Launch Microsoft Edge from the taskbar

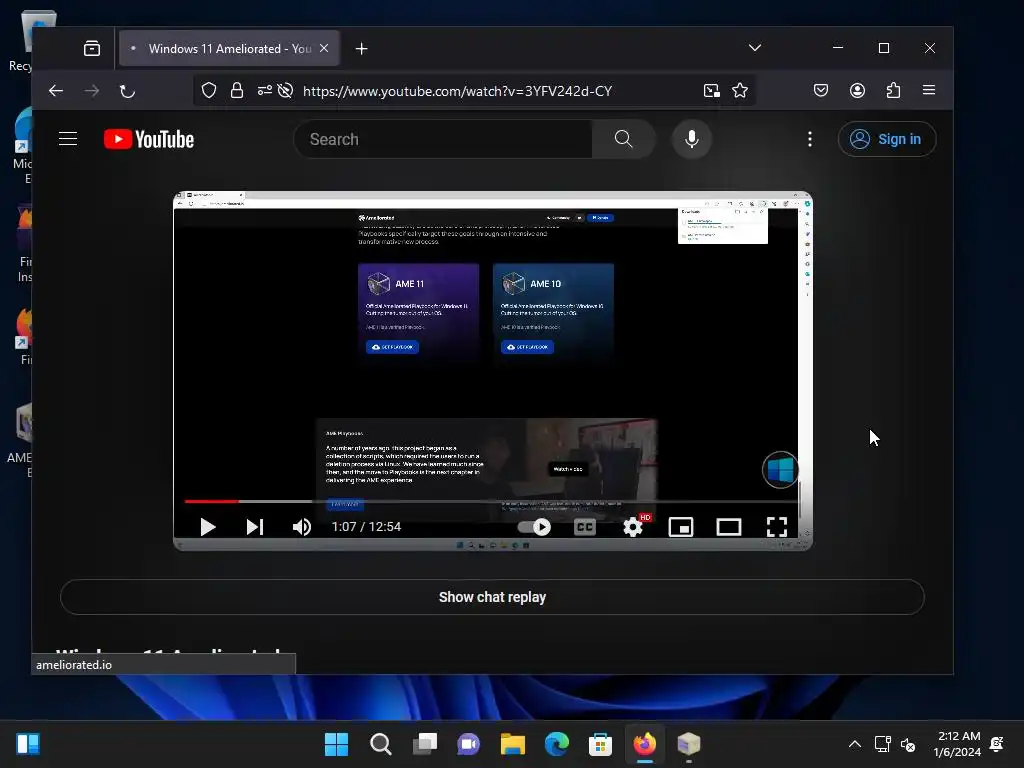[x=556, y=744]
